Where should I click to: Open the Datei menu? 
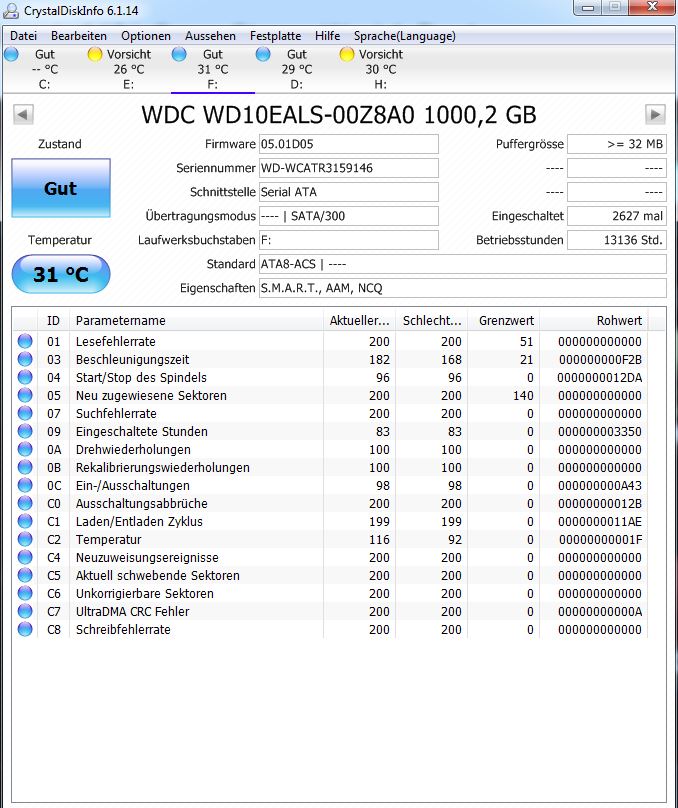(24, 36)
